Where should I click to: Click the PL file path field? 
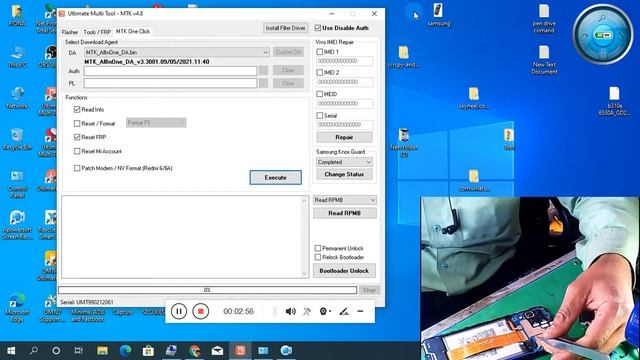(170, 83)
